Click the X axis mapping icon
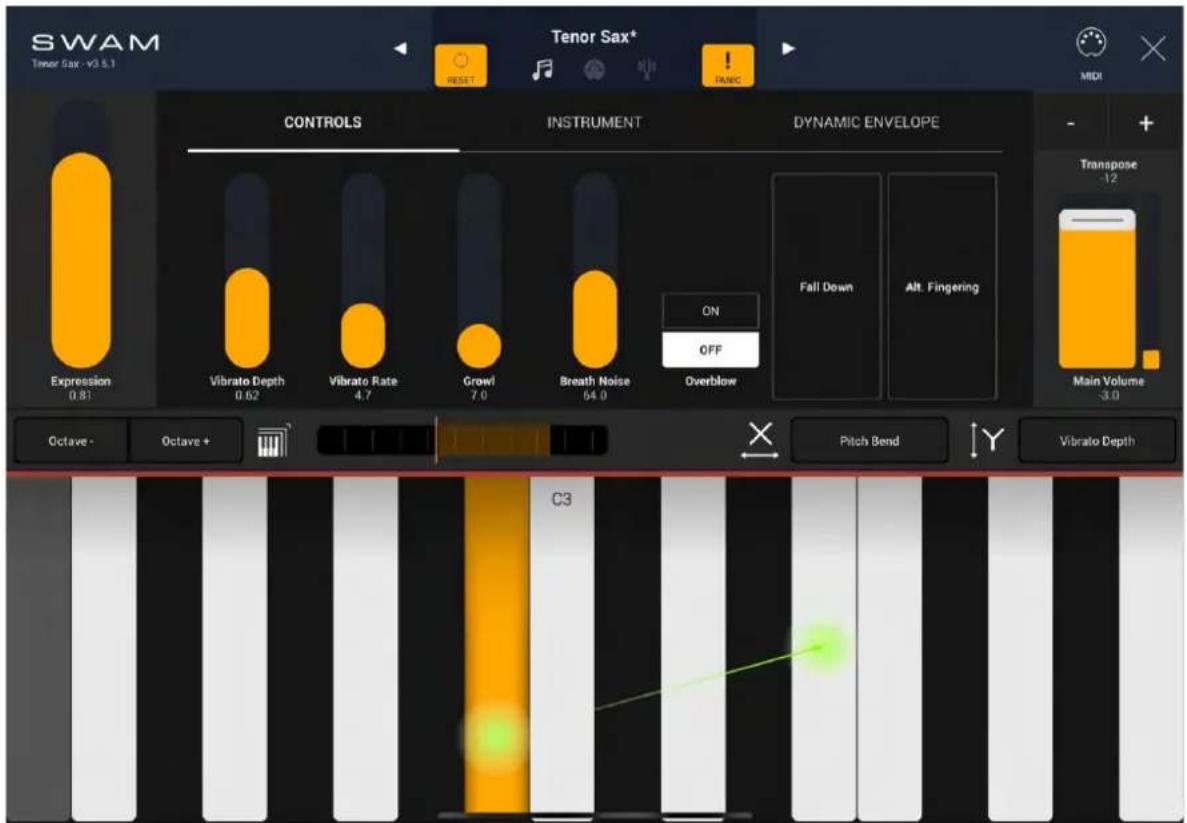This screenshot has height=823, width=1187. point(759,441)
